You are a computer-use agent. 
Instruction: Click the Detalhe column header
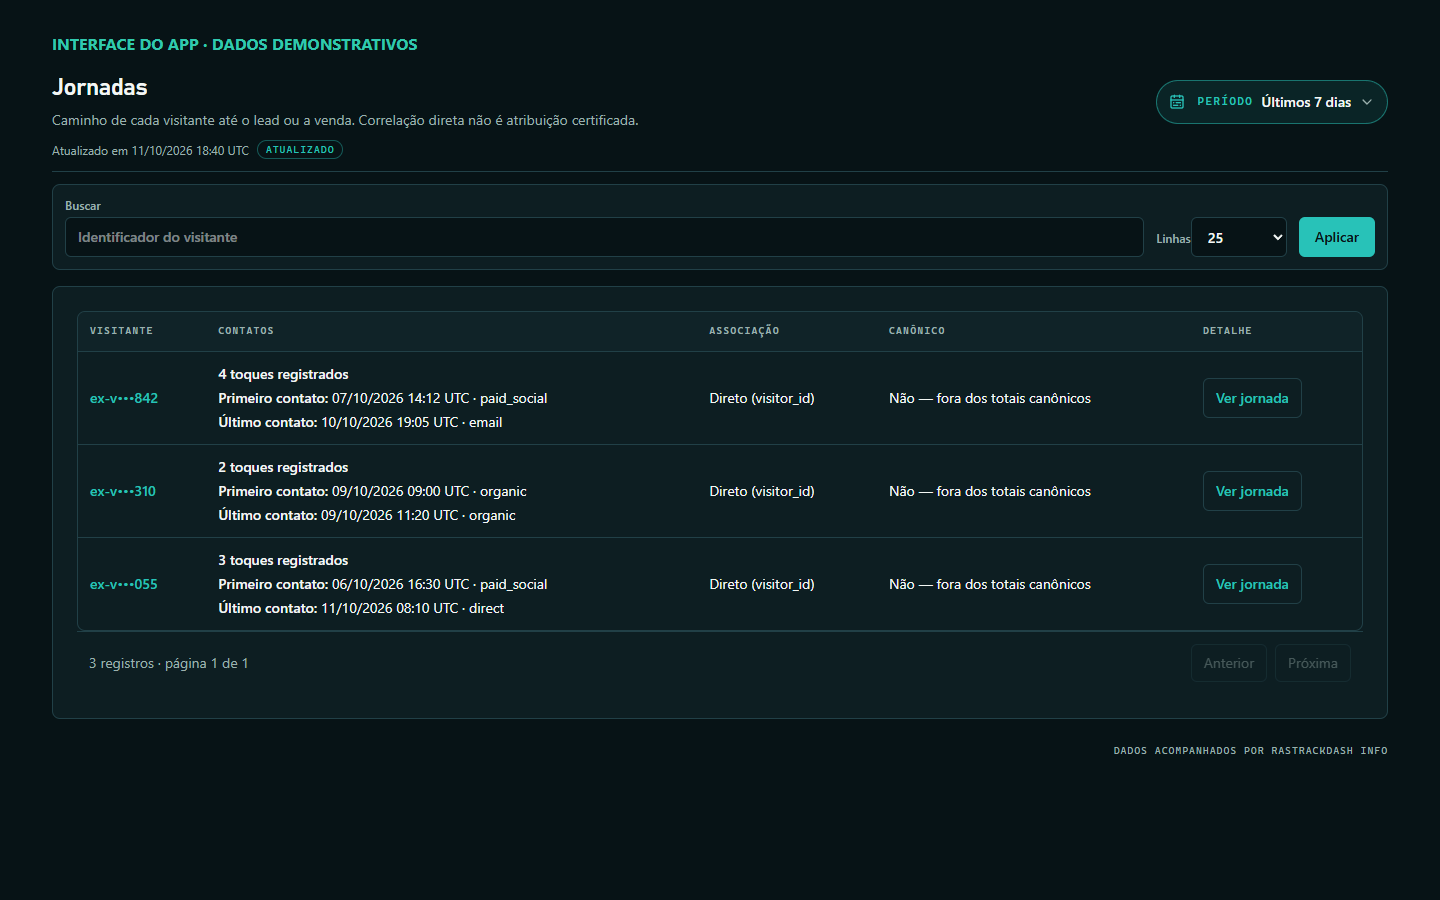point(1227,331)
